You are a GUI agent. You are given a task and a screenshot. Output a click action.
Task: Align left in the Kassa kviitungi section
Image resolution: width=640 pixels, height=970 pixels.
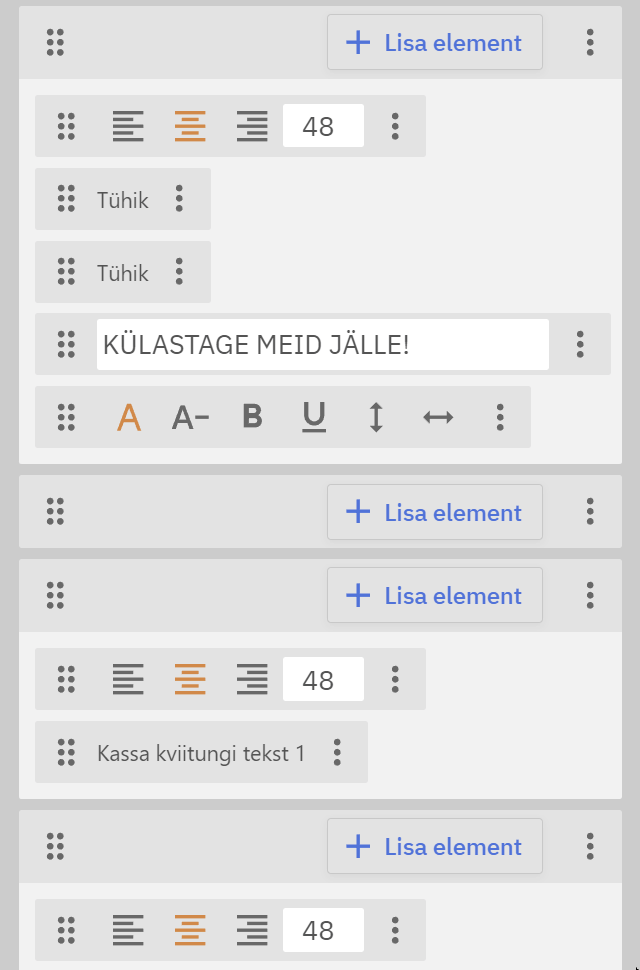pyautogui.click(x=128, y=679)
